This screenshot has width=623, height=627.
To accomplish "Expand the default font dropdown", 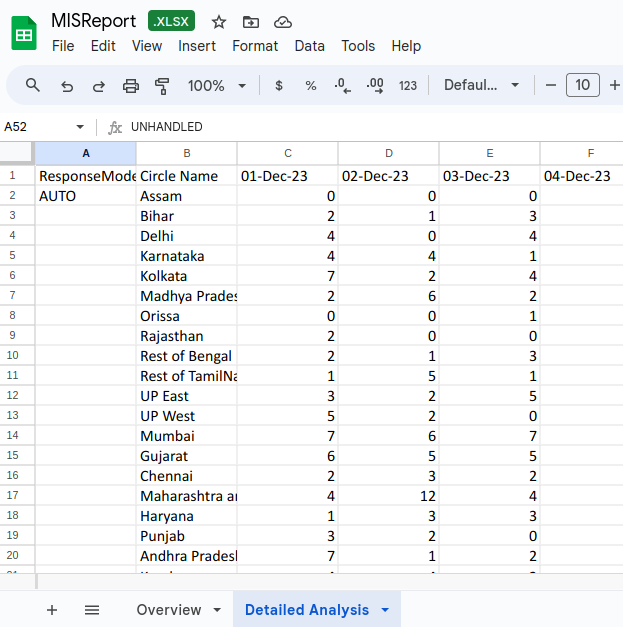I will point(482,86).
